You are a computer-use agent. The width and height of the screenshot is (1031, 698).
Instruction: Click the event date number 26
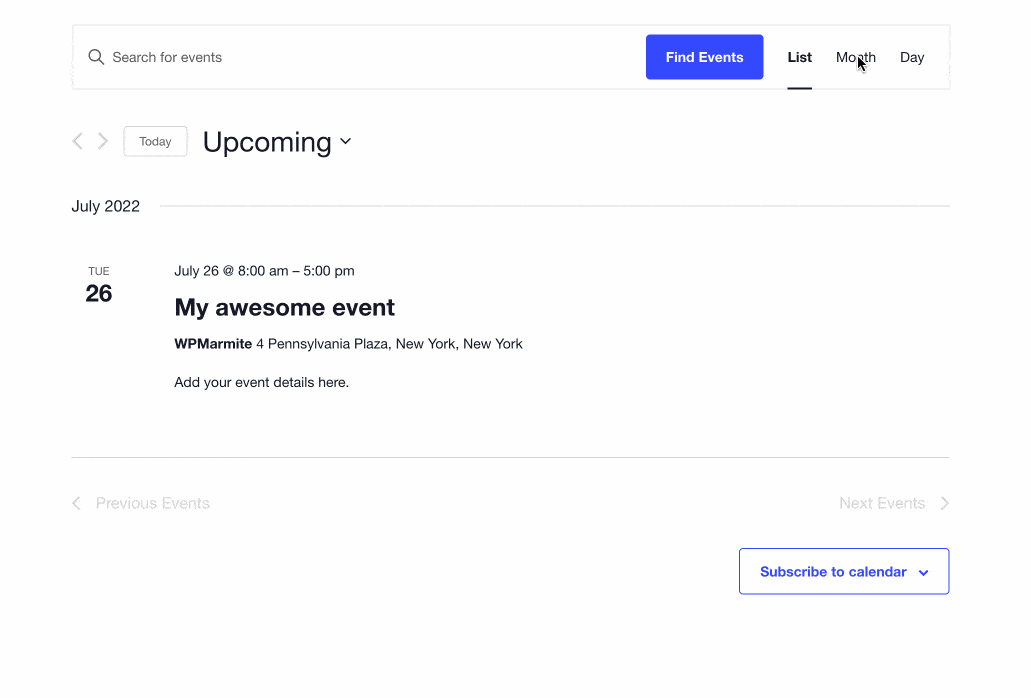(x=99, y=293)
